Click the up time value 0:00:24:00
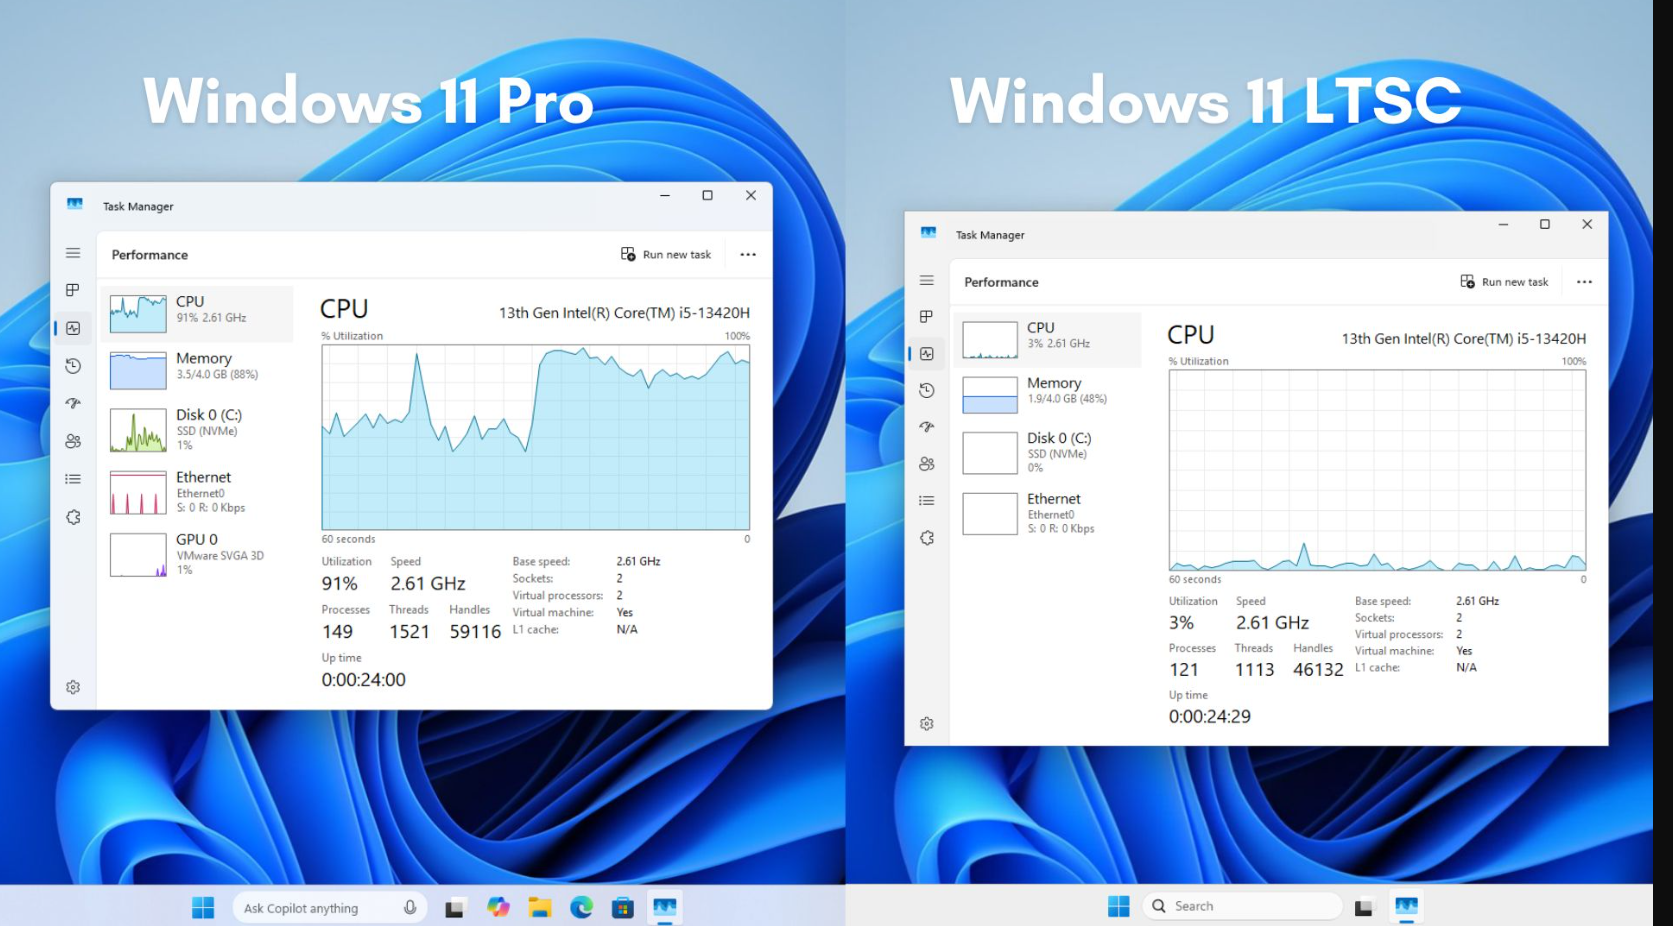Viewport: 1673px width, 926px height. click(364, 680)
